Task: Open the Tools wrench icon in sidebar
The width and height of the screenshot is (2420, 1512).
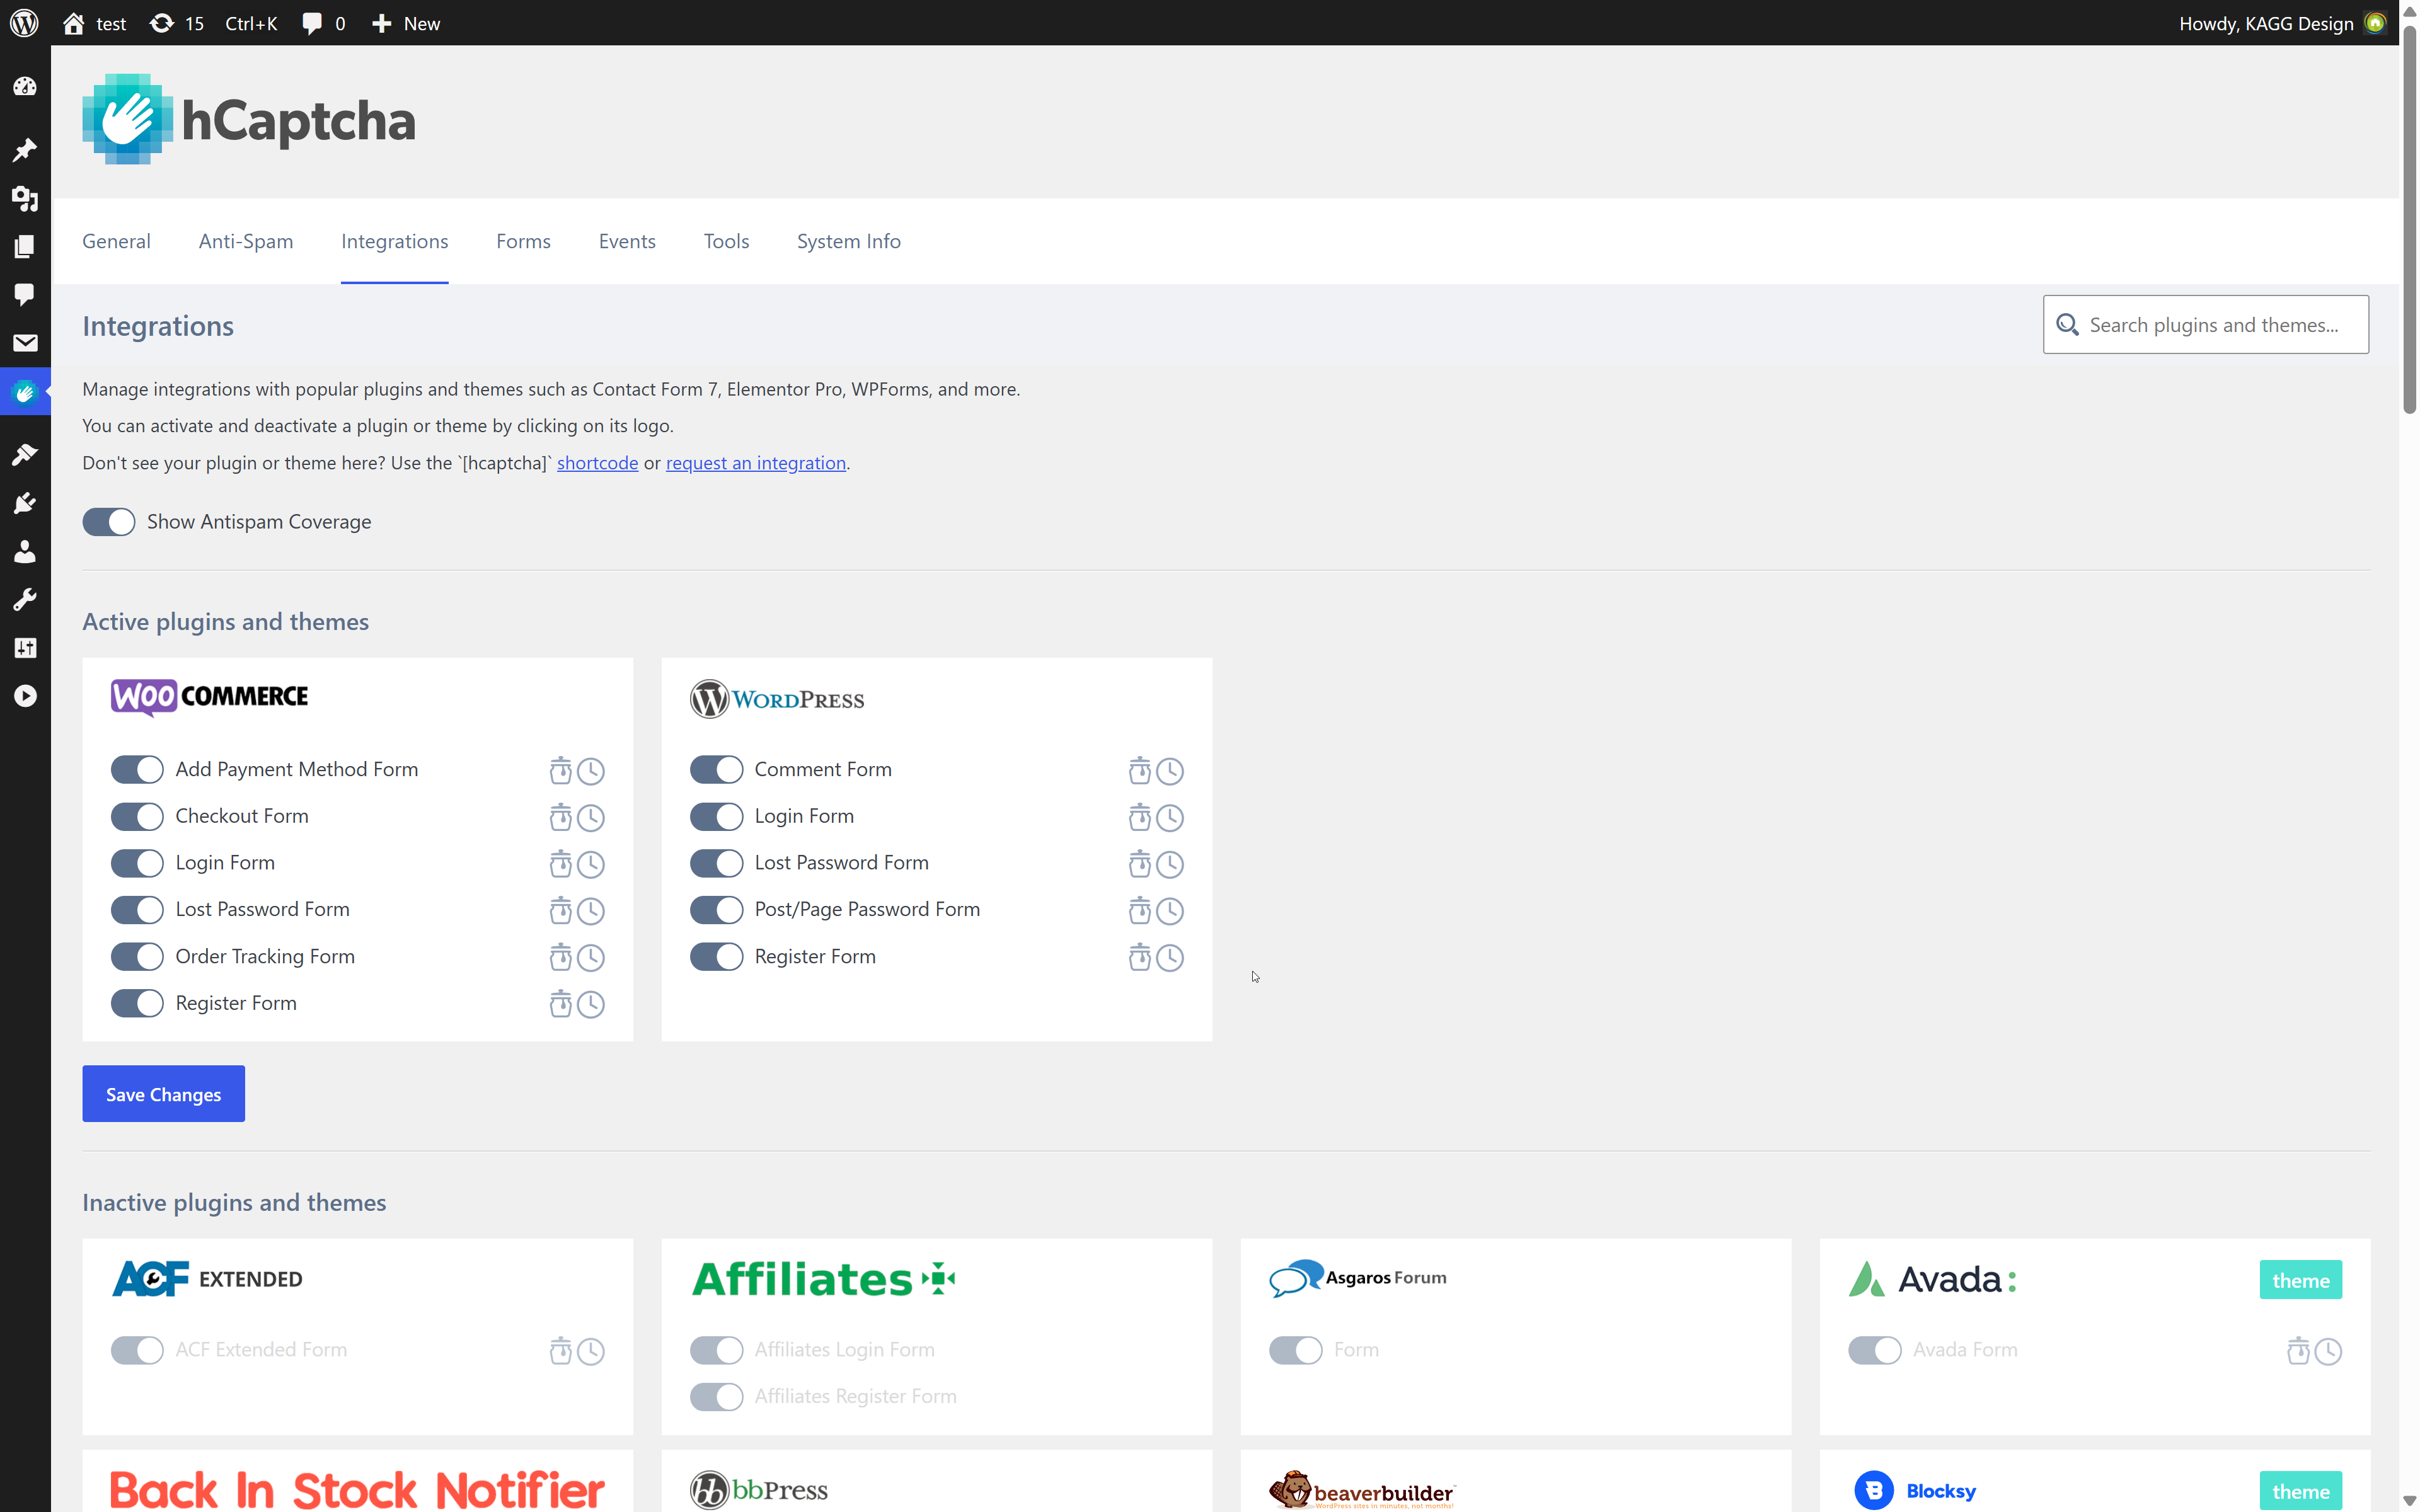Action: click(25, 599)
